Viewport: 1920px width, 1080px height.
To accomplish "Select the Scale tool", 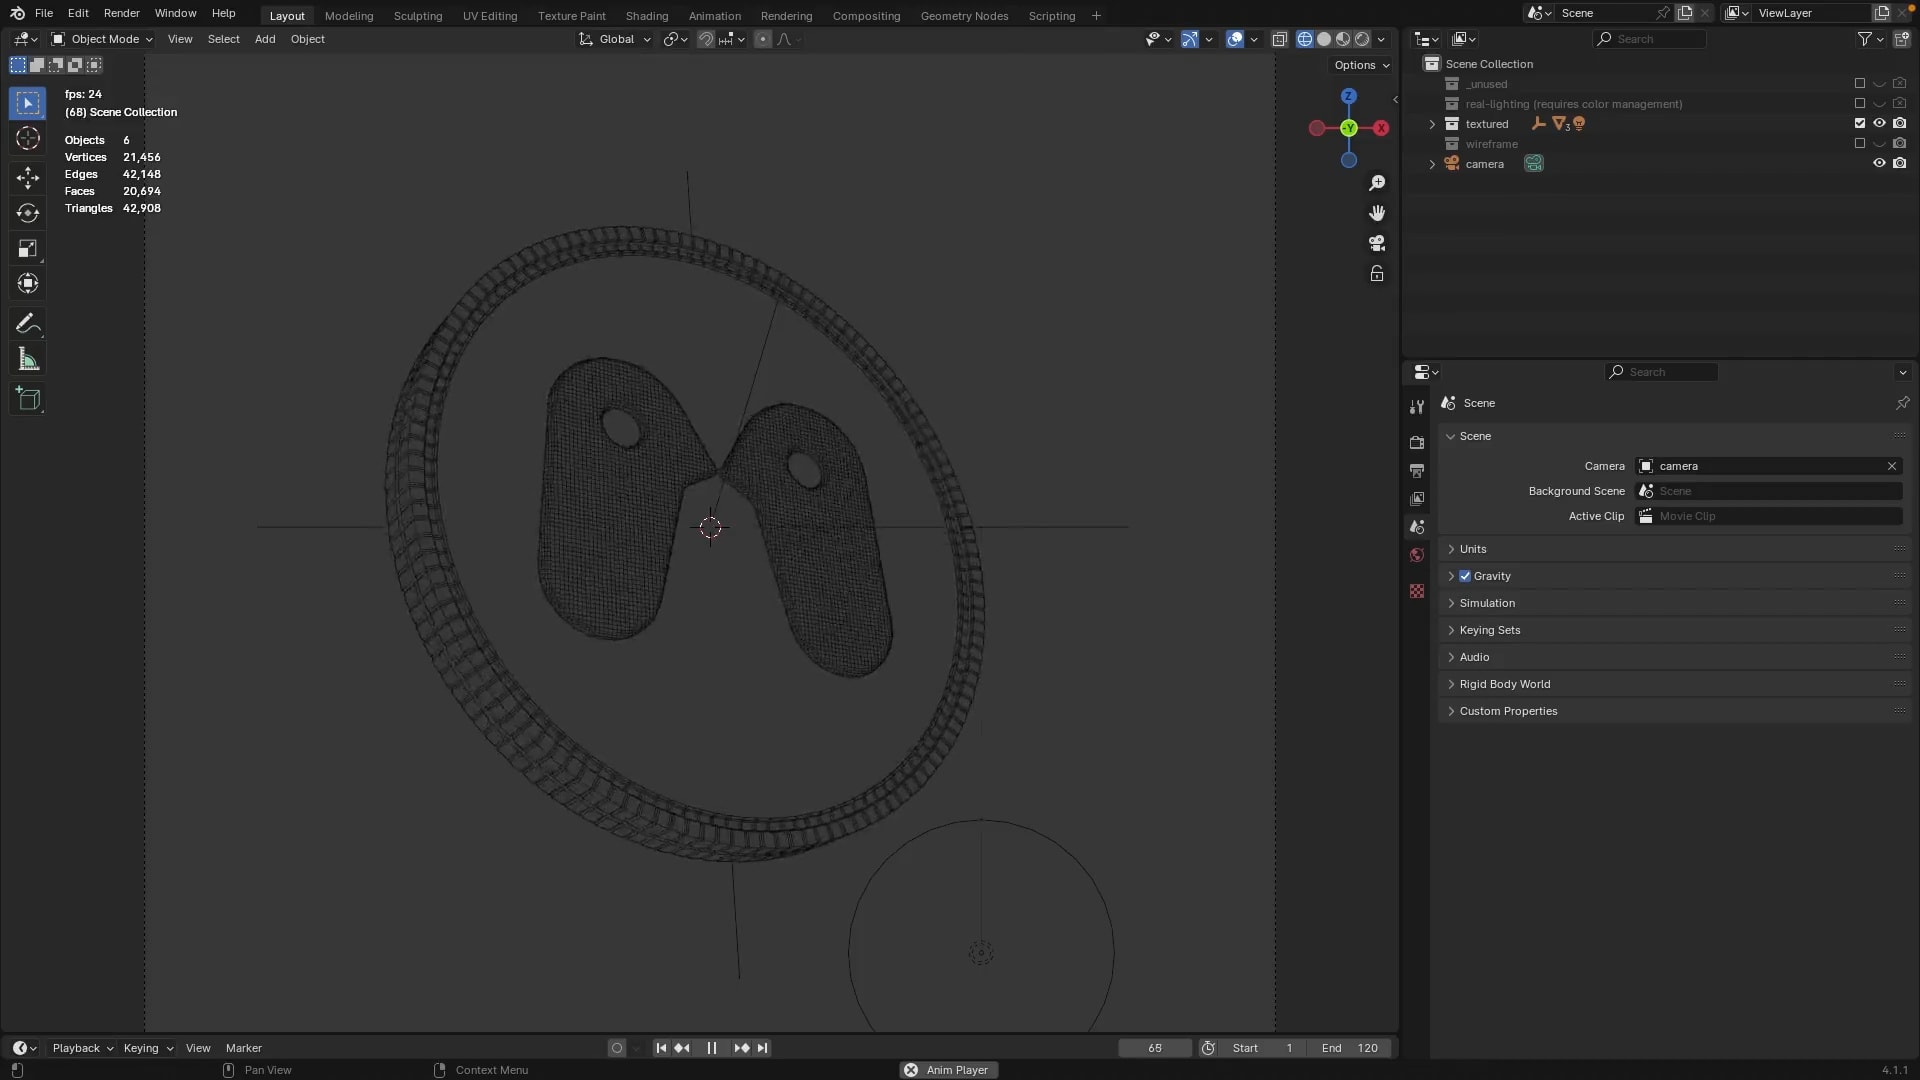I will (28, 249).
